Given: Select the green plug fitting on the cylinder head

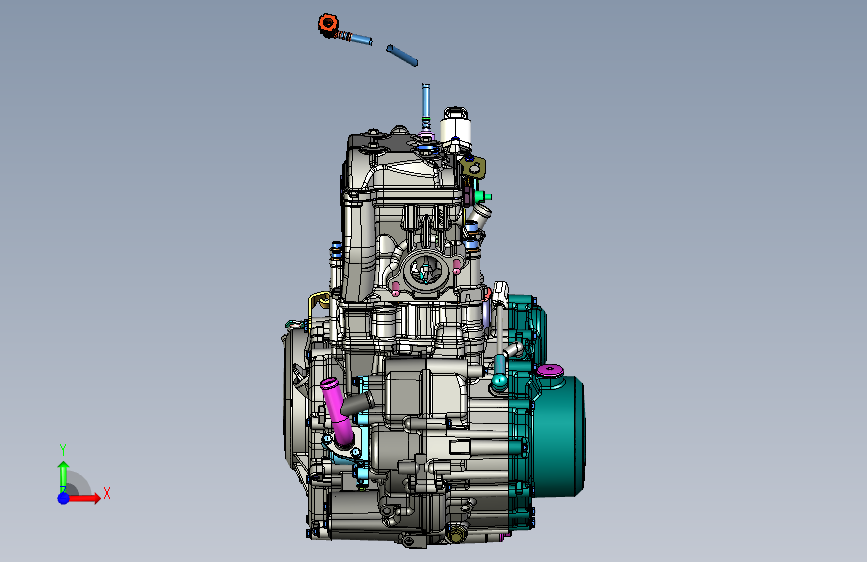Looking at the screenshot, I should (484, 196).
